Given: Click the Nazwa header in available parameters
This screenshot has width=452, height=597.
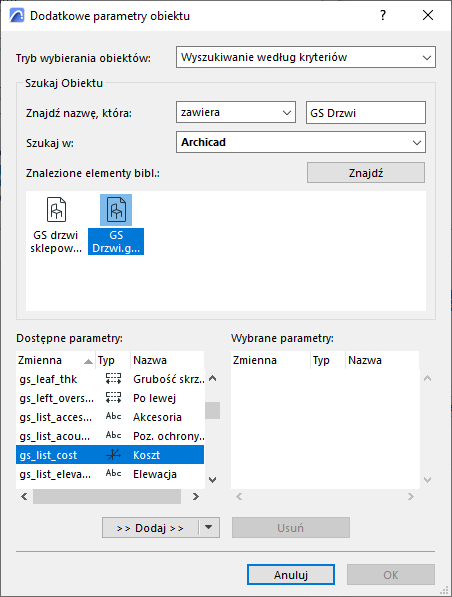Looking at the screenshot, I should pos(168,360).
